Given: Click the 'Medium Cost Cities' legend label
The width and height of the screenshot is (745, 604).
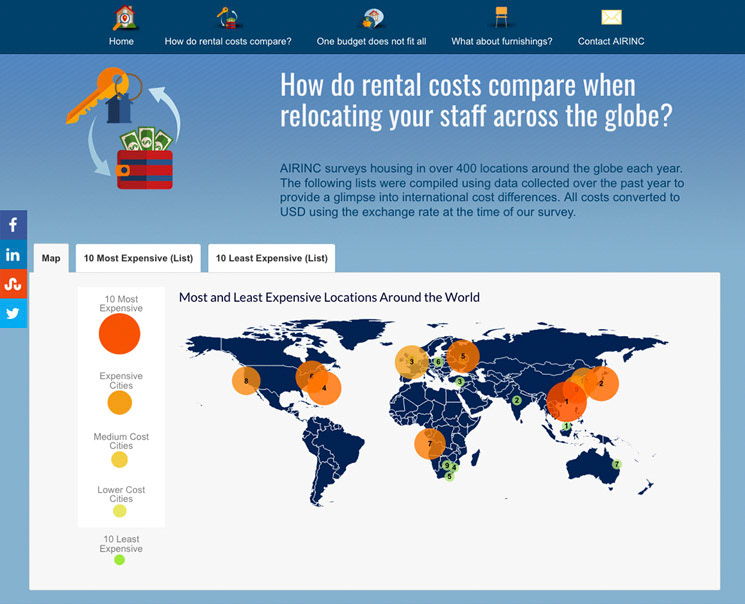Looking at the screenshot, I should pyautogui.click(x=121, y=441).
